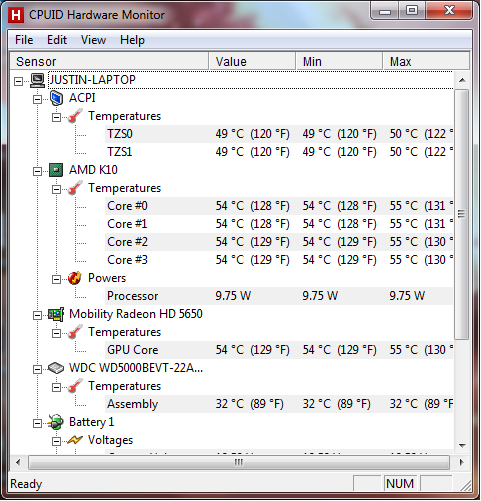The image size is (481, 501).
Task: Collapse the WDC drive node
Action: tap(37, 369)
